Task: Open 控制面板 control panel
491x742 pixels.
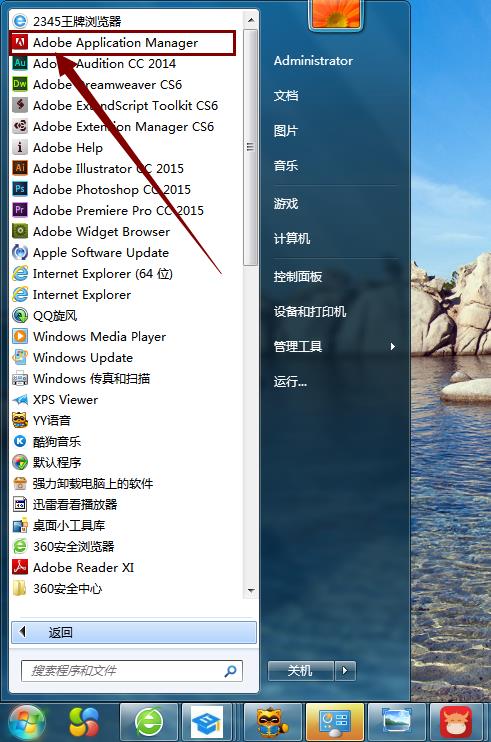Action: pyautogui.click(x=298, y=276)
